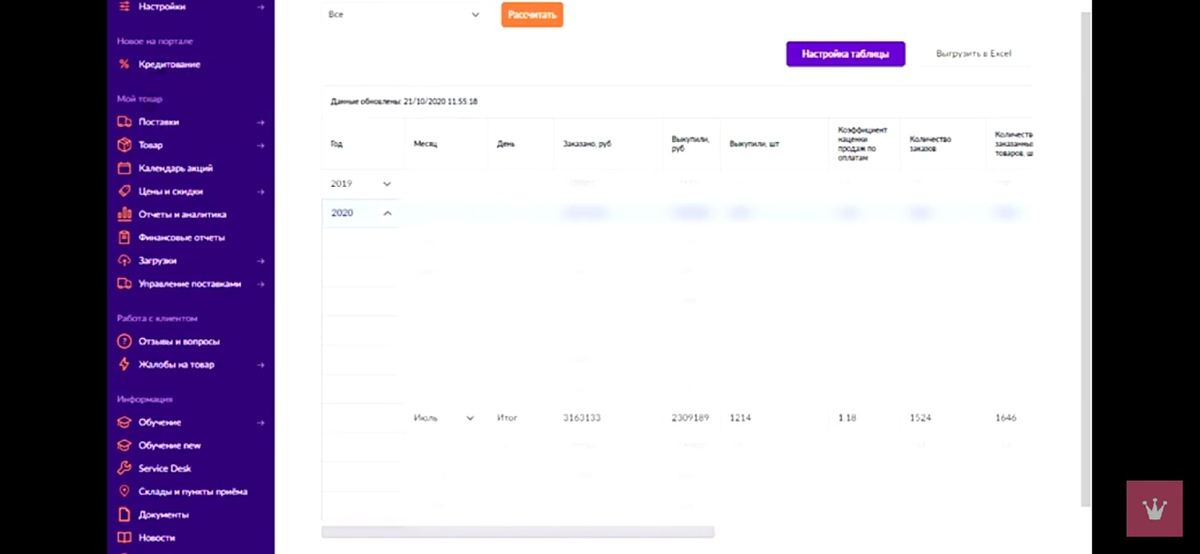
Task: Expand the Настройки submenu arrow
Action: 260,7
